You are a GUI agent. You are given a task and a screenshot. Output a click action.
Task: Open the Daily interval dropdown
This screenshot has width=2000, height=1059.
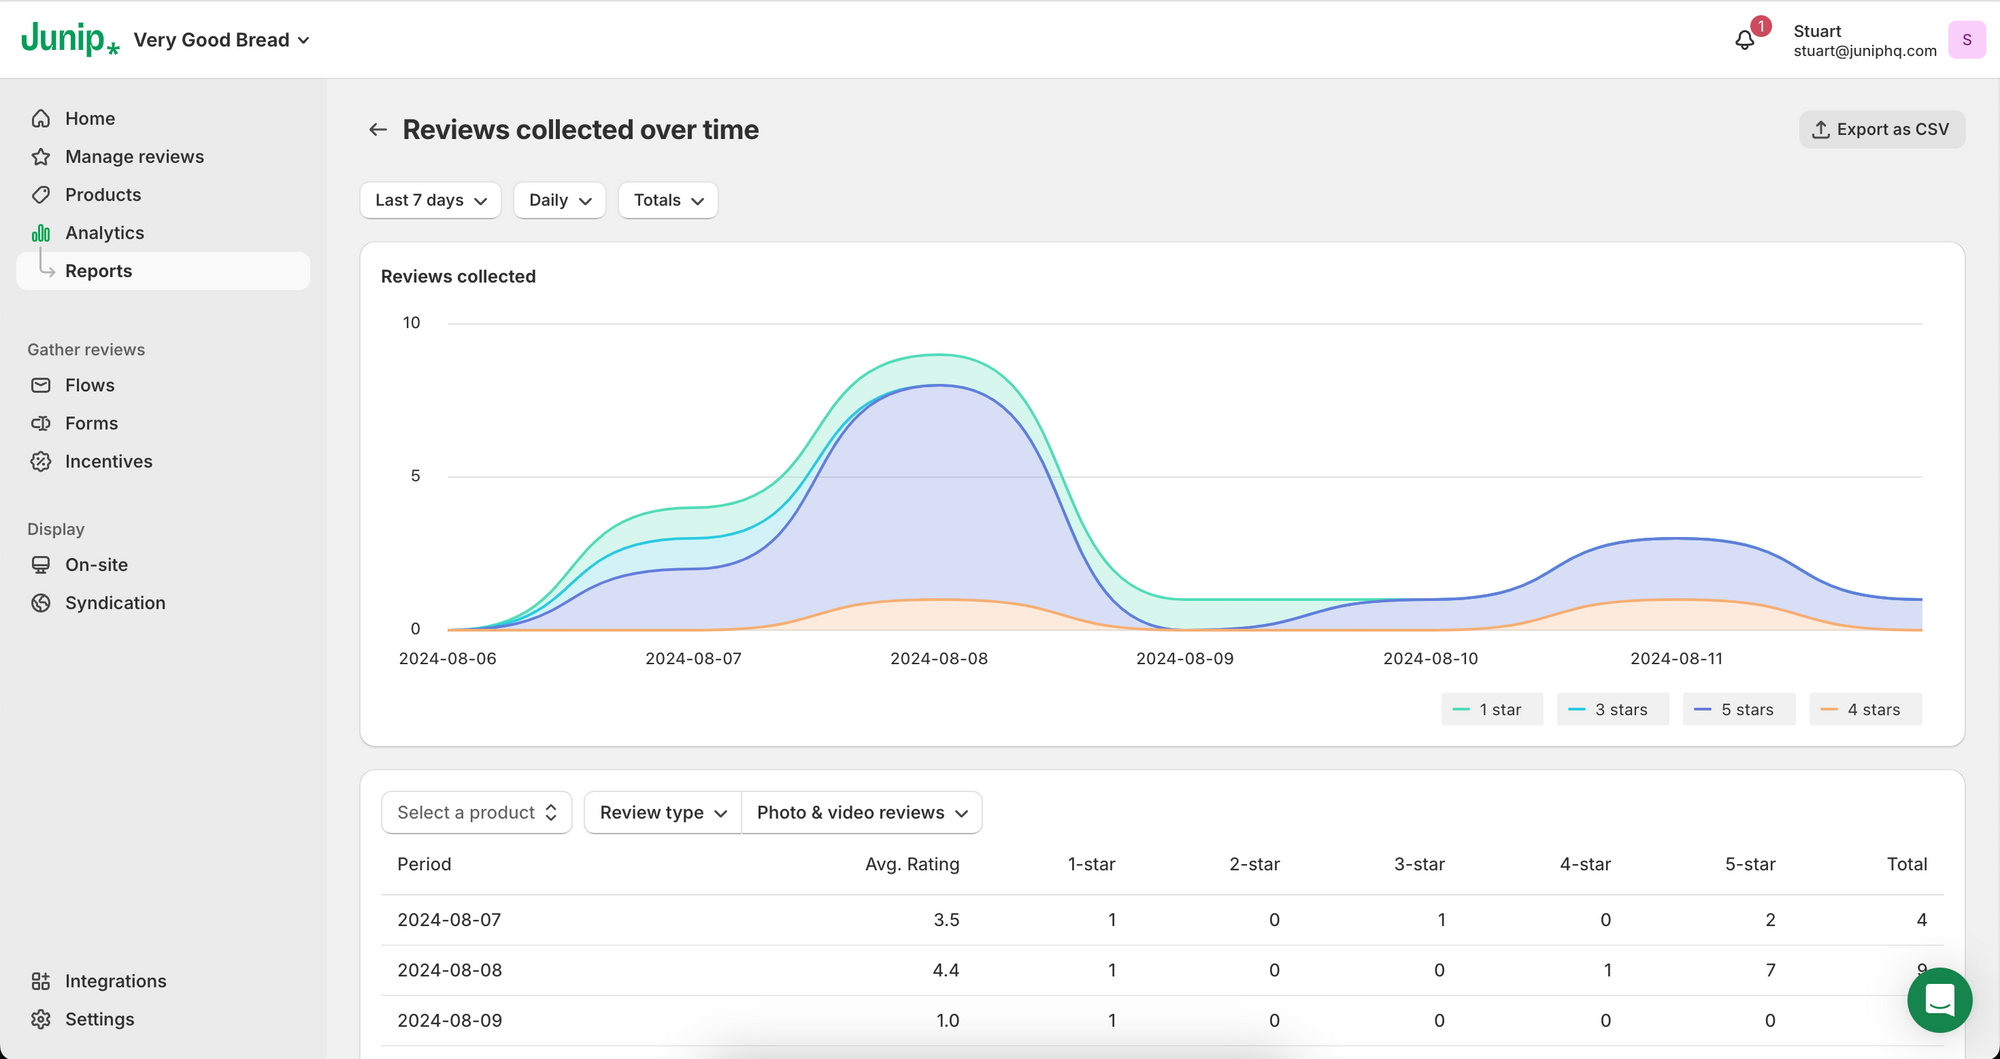pyautogui.click(x=560, y=200)
